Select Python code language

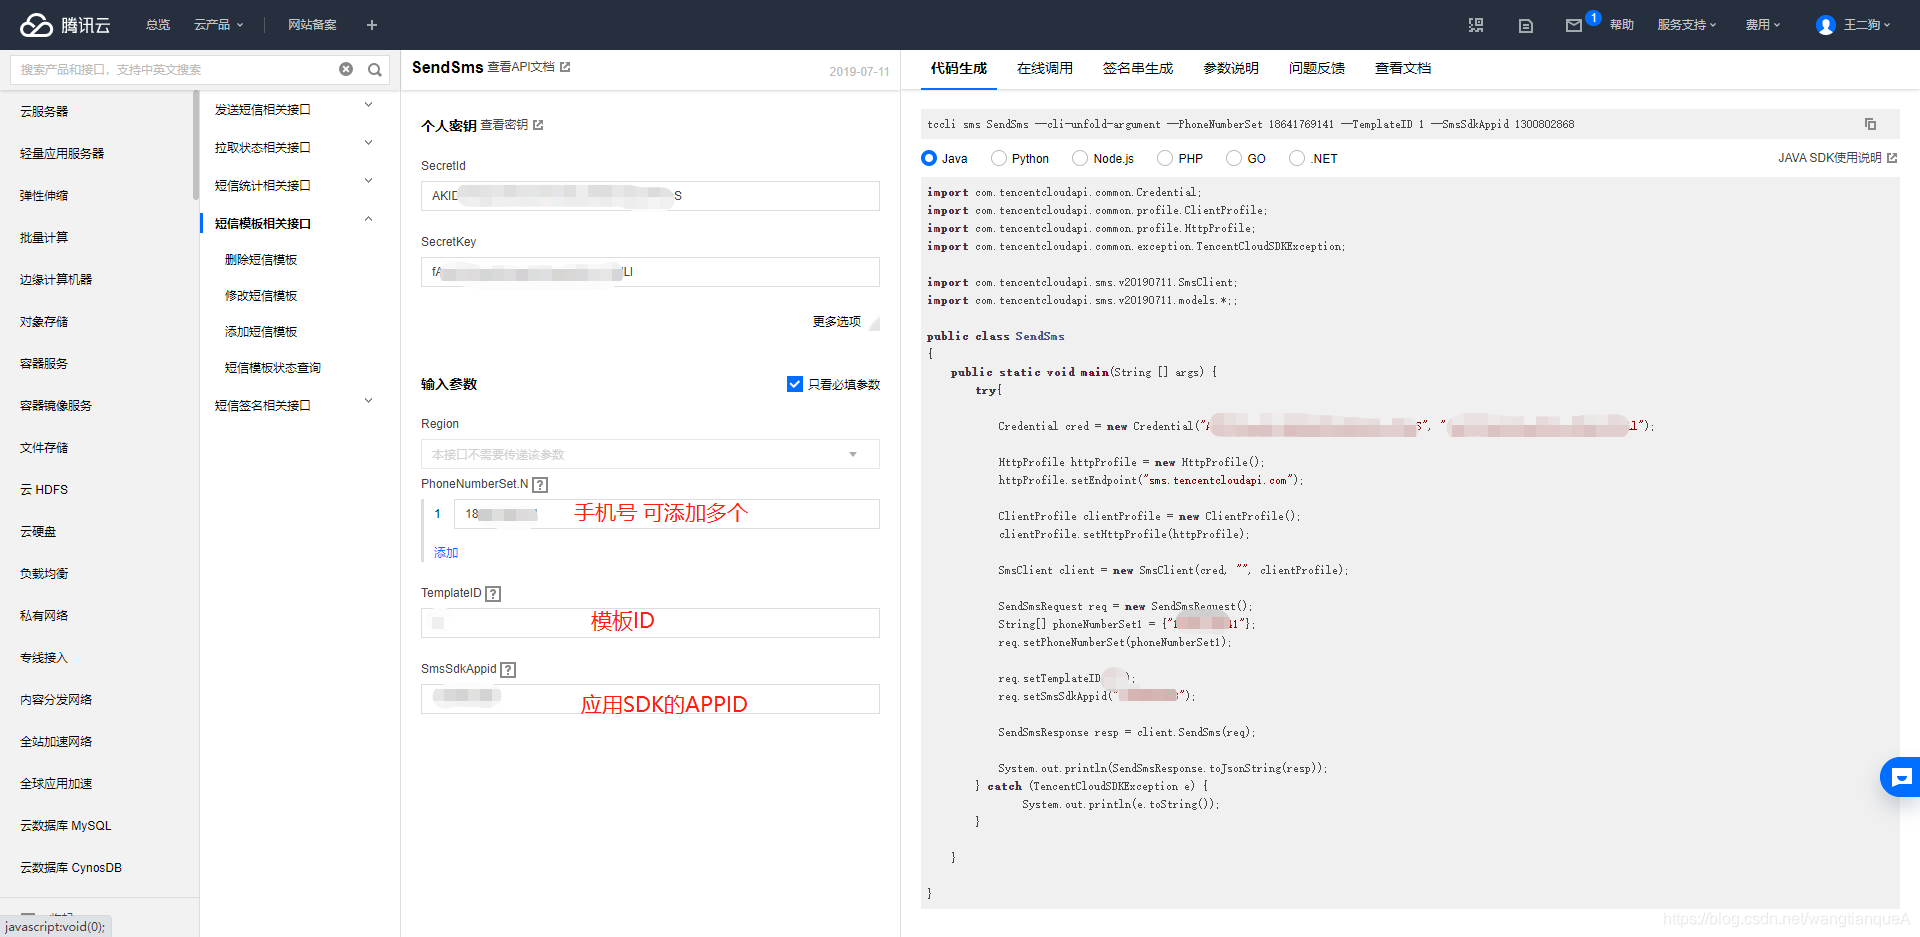click(998, 158)
